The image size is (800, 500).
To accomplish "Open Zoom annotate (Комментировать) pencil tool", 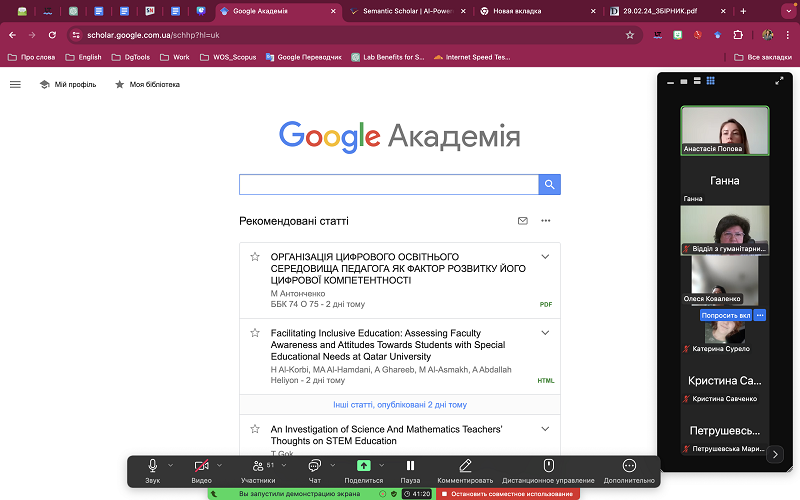I will click(466, 470).
